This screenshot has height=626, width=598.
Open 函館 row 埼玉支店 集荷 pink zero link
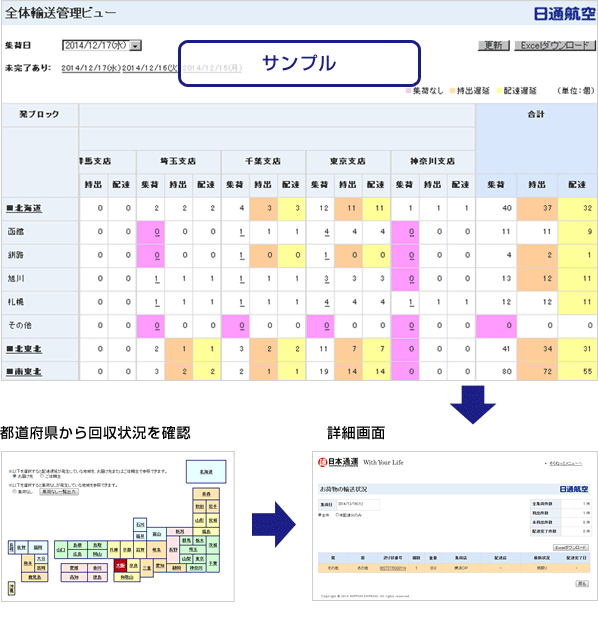click(157, 232)
